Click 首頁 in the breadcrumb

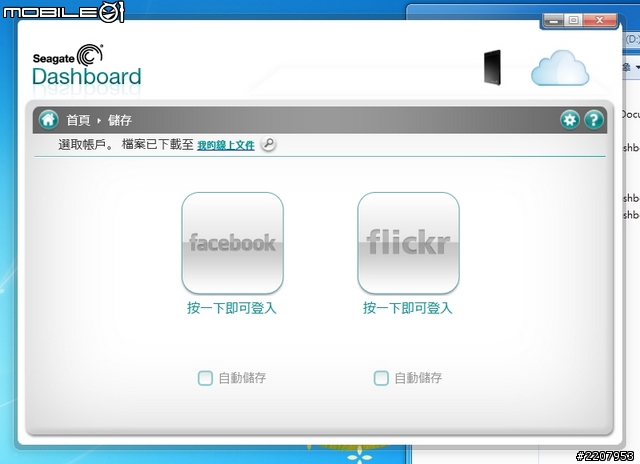click(78, 120)
